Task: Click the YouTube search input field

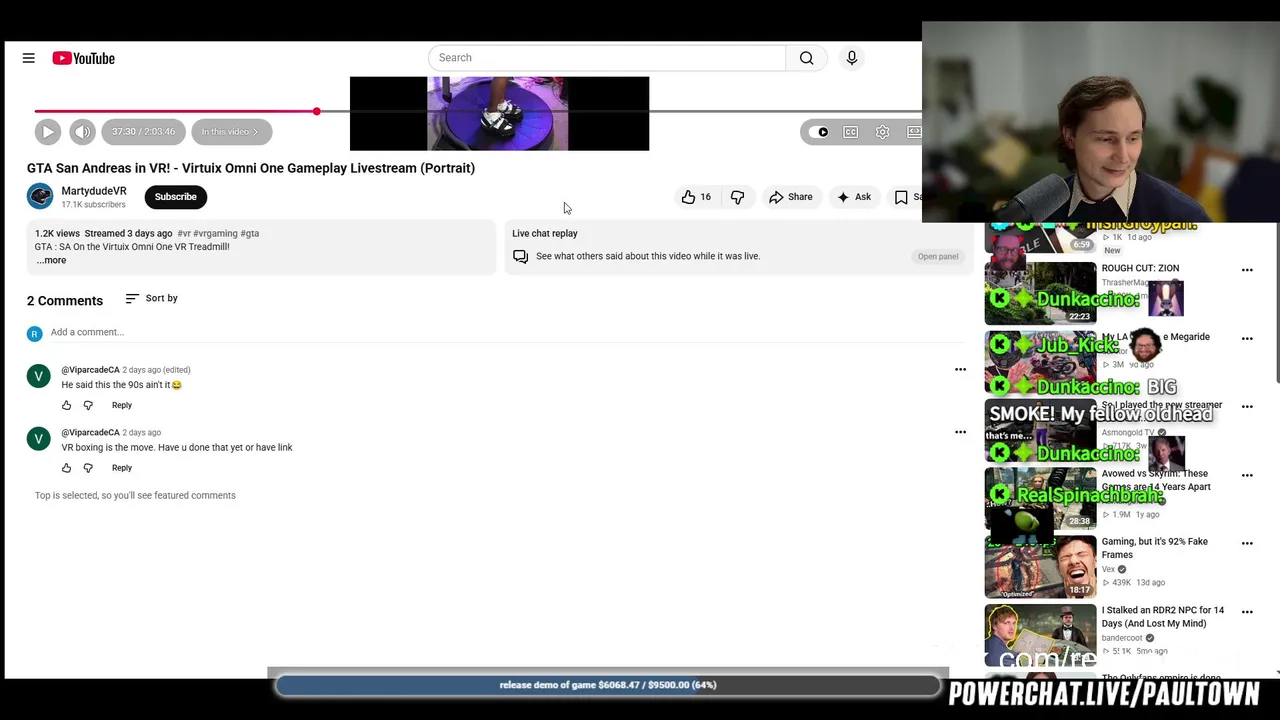Action: [x=607, y=58]
